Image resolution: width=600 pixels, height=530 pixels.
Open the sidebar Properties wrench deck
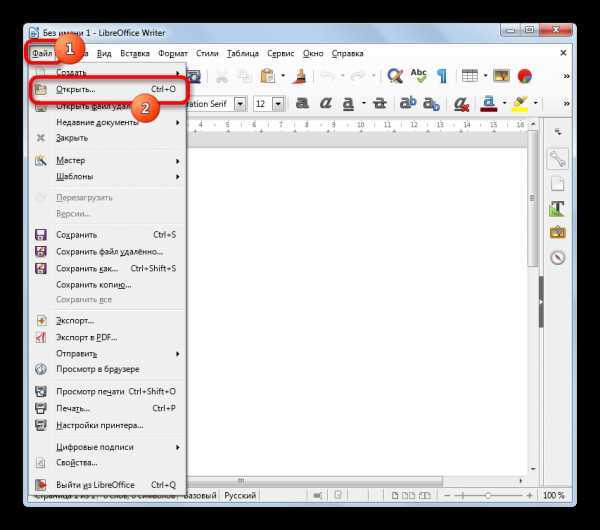coord(558,158)
